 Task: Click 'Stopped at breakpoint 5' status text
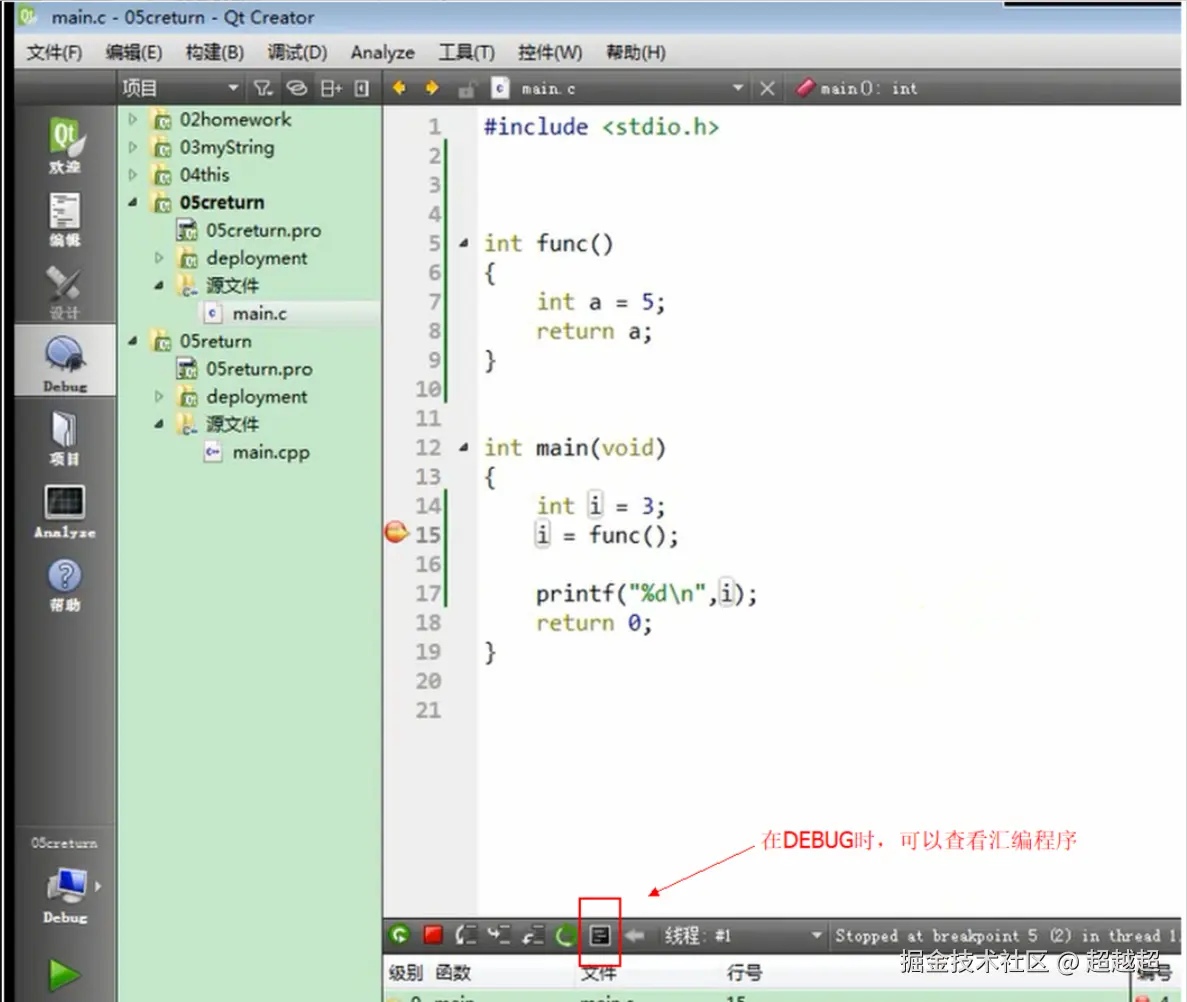[936, 935]
